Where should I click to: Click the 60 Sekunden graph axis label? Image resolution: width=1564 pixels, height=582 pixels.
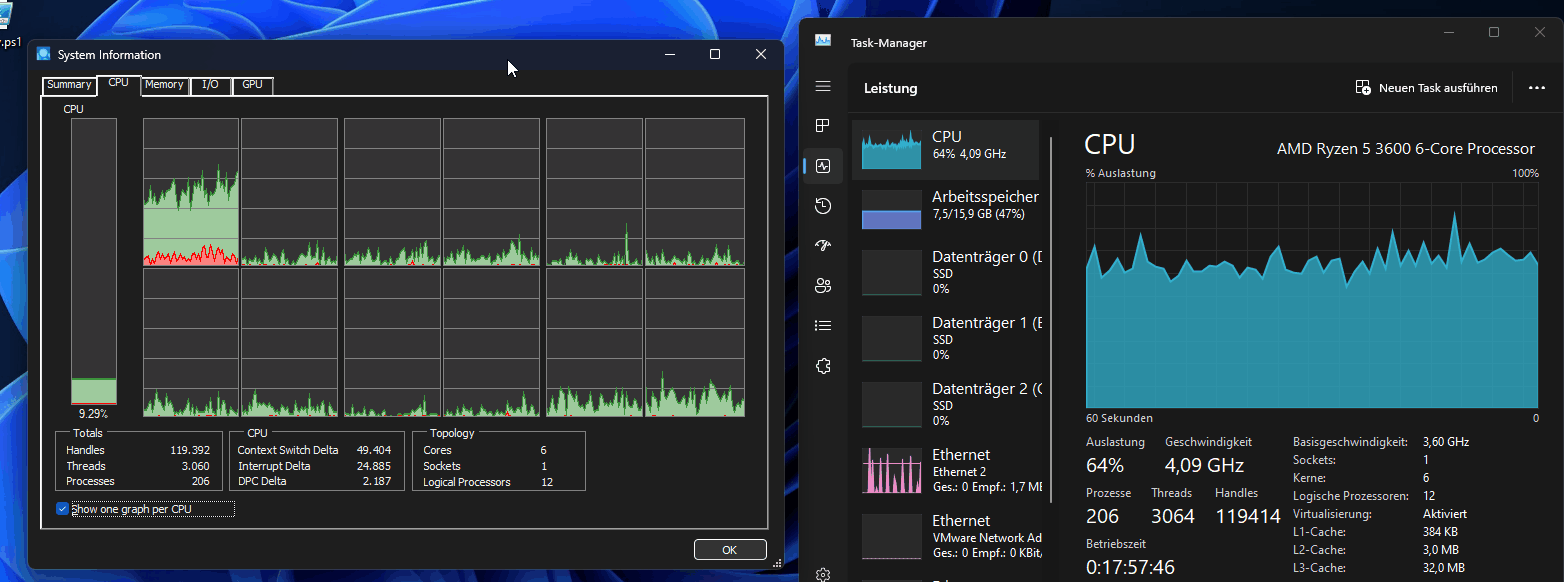point(1119,418)
